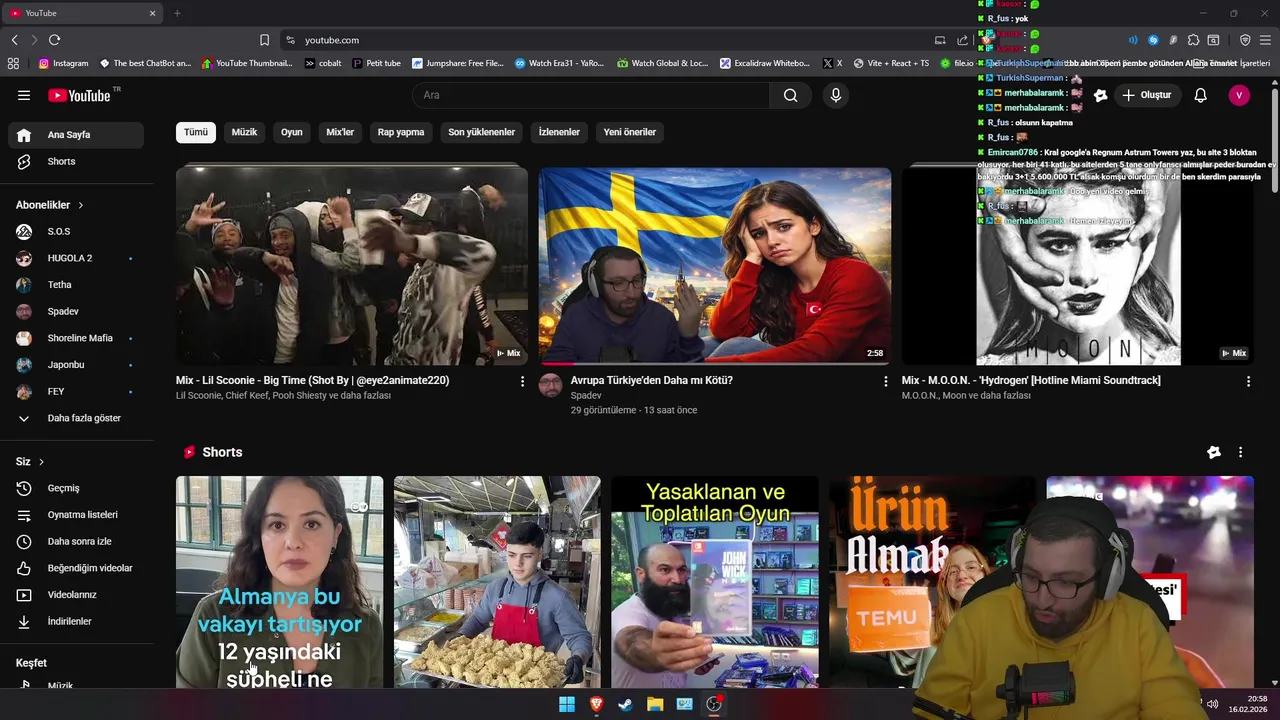1280x720 pixels.
Task: Open the Japonbu subscription channel
Action: (x=76, y=365)
